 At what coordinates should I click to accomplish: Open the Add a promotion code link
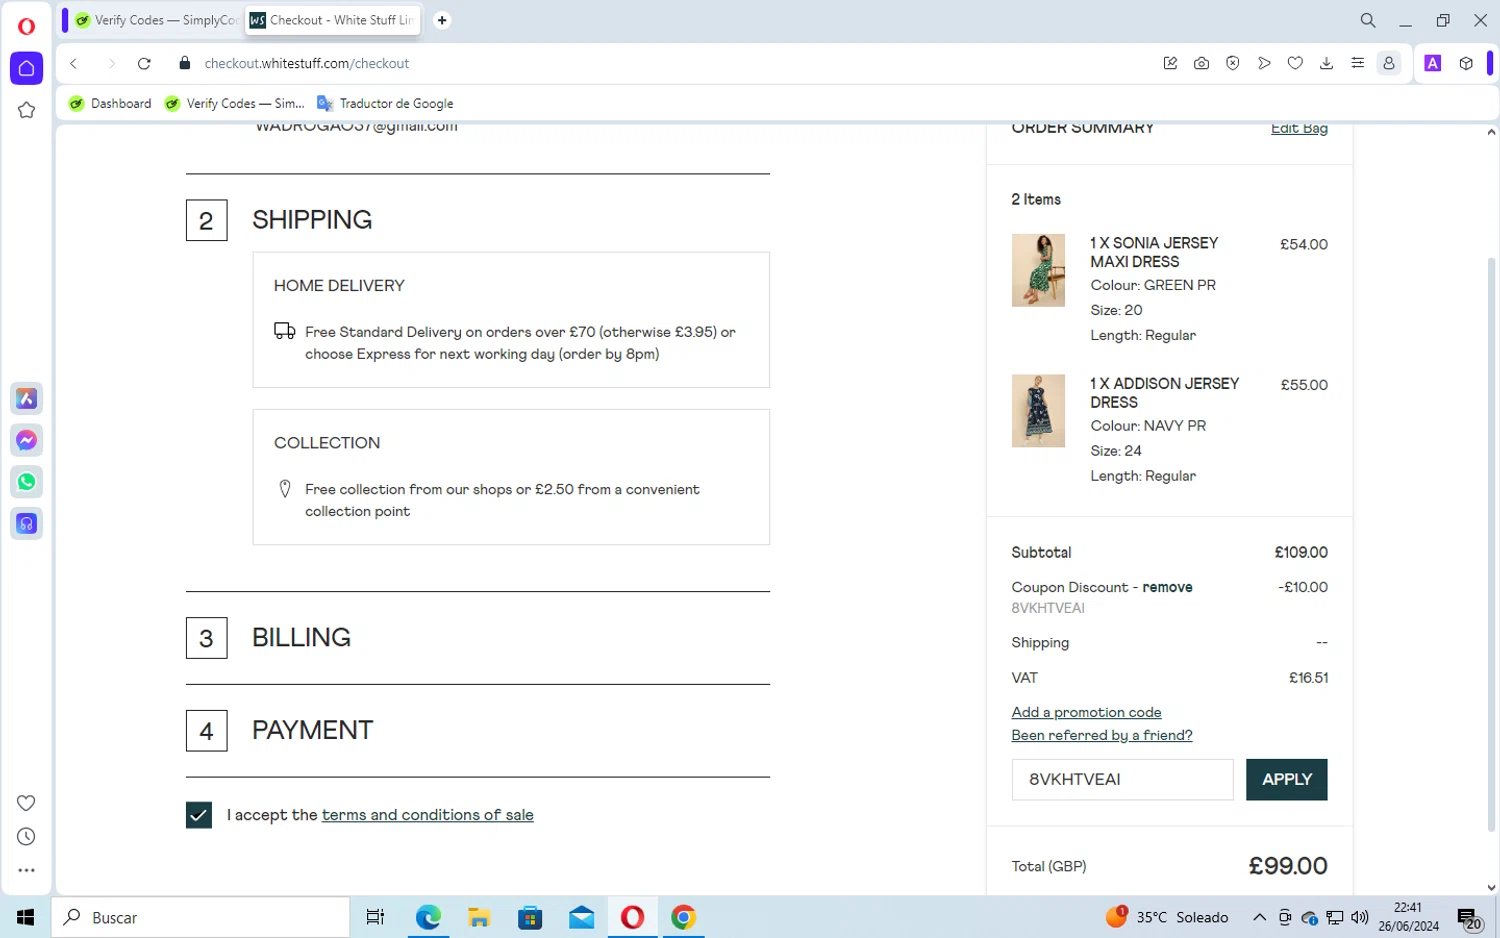pos(1086,712)
